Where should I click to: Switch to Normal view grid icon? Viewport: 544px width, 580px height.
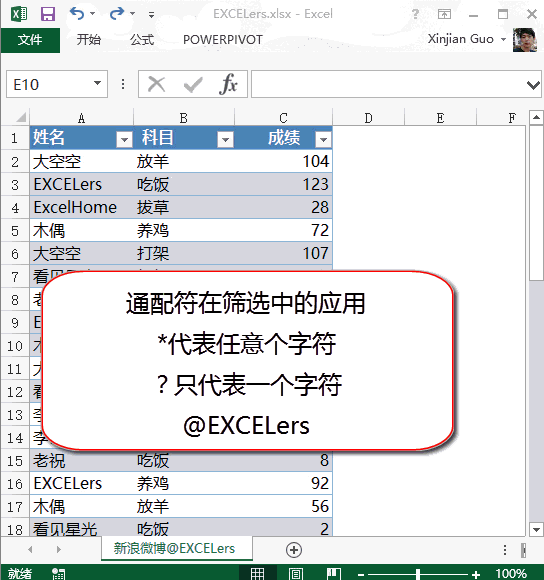(x=257, y=573)
